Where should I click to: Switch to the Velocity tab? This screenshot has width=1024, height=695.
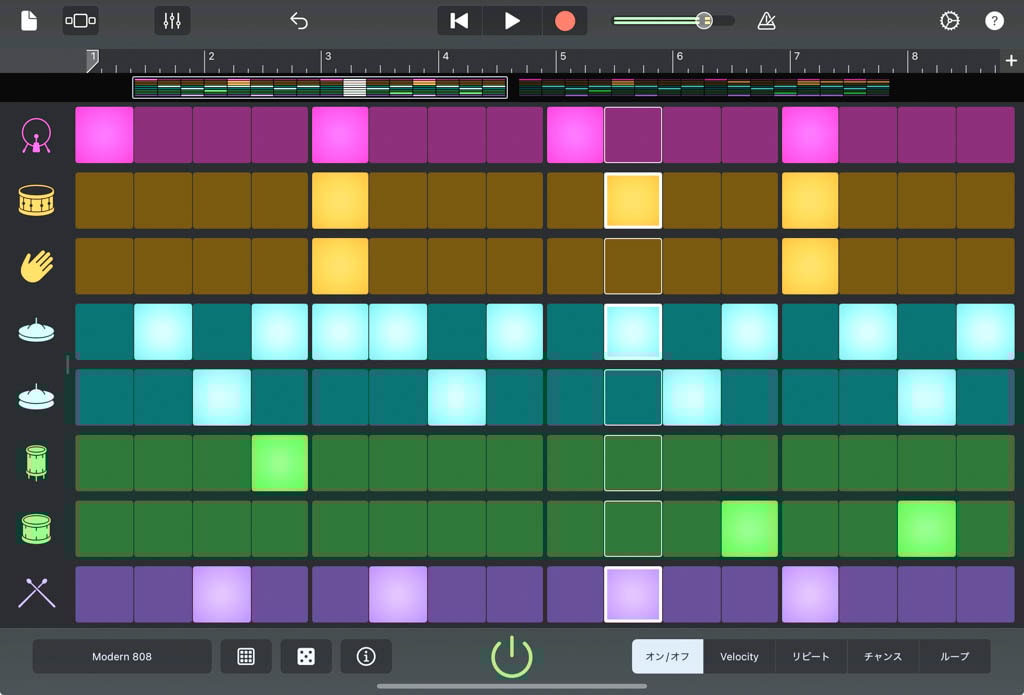739,657
